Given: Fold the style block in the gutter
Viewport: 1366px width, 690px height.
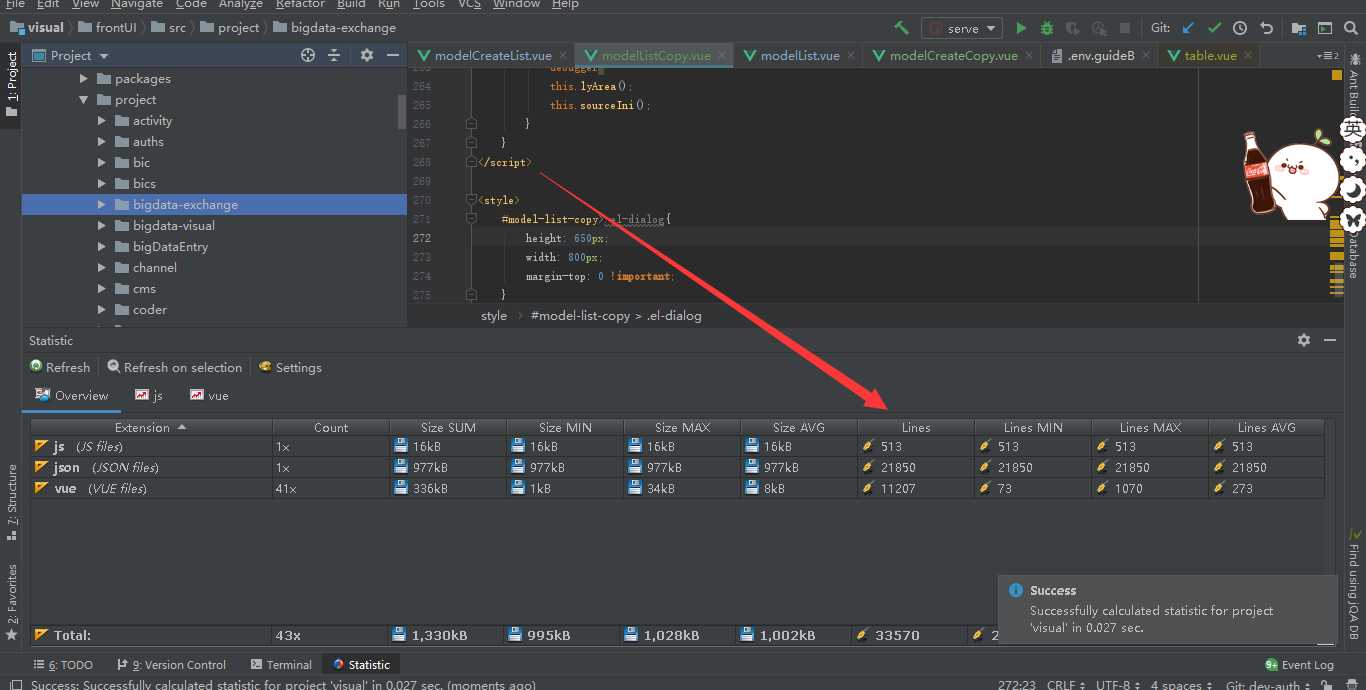Looking at the screenshot, I should pos(471,200).
